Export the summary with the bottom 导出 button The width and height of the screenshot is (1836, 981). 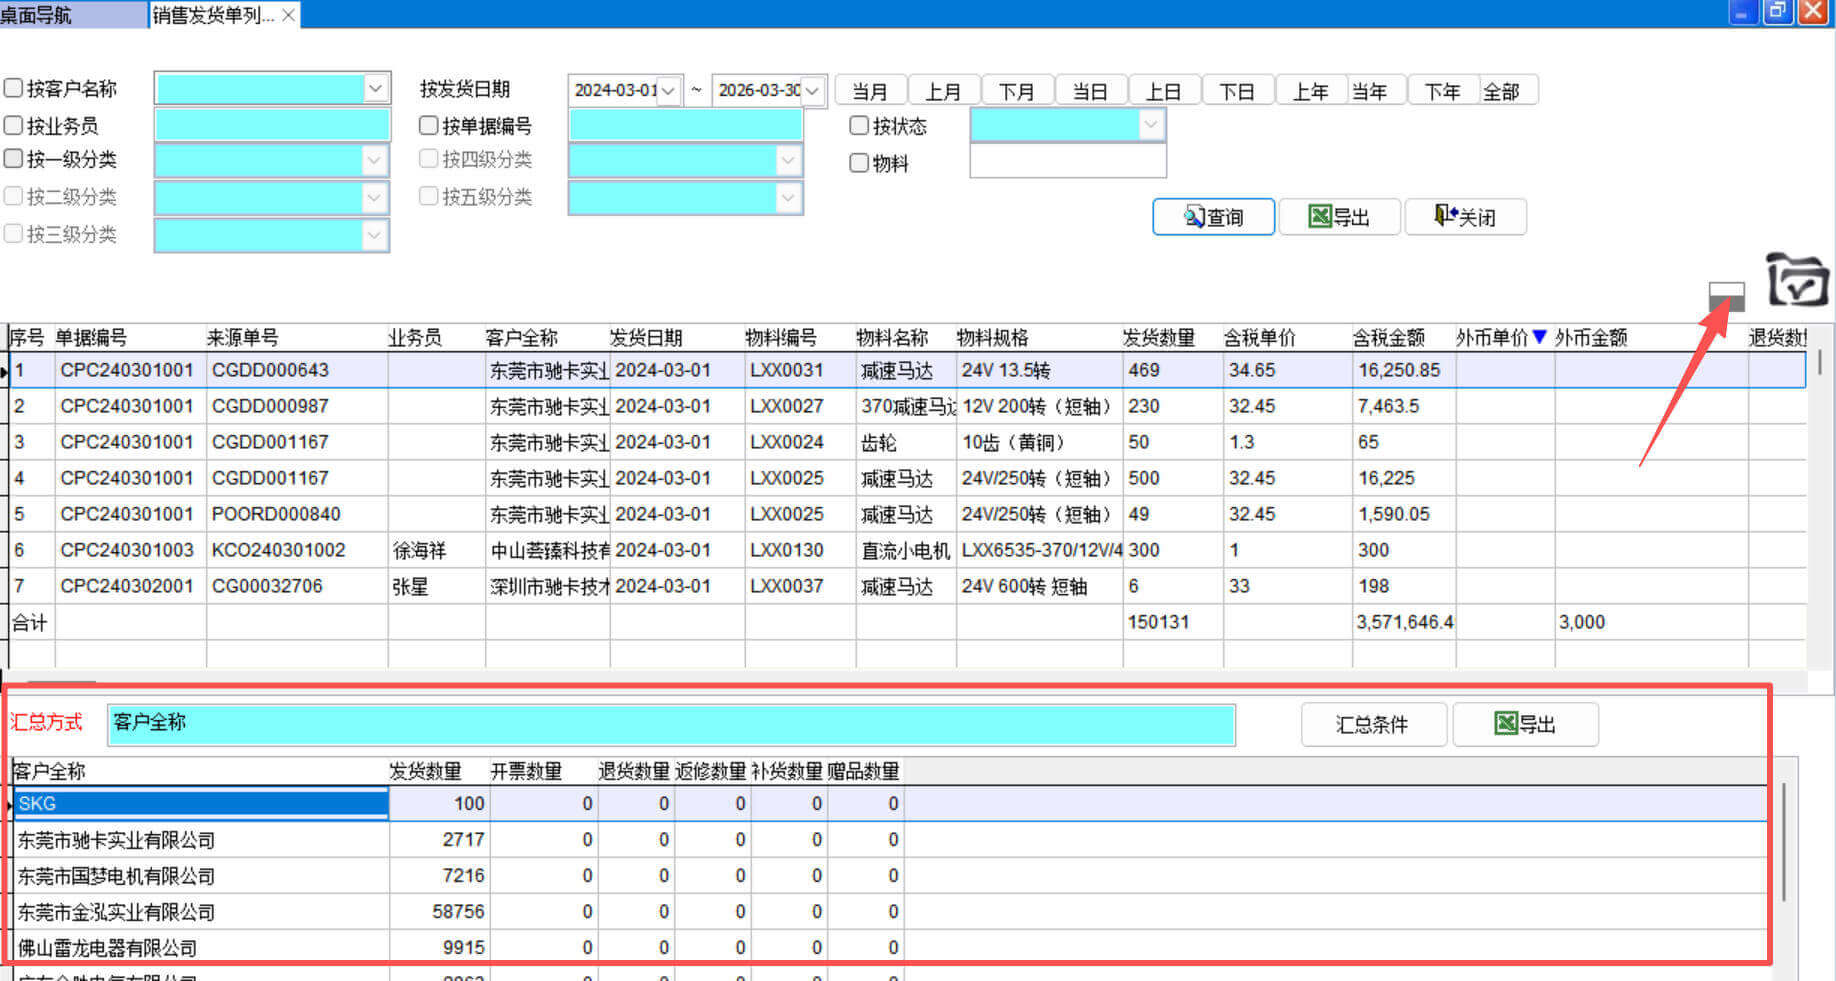click(1525, 724)
